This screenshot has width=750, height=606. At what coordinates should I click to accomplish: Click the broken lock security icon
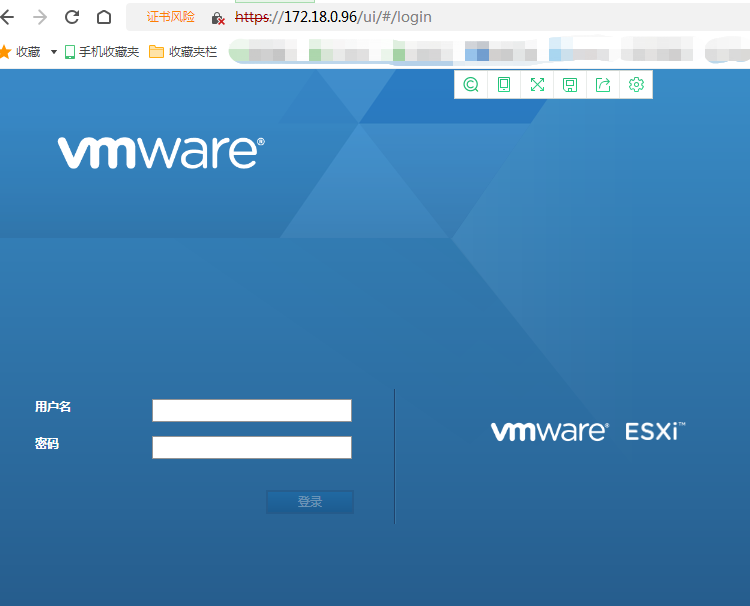pyautogui.click(x=218, y=18)
